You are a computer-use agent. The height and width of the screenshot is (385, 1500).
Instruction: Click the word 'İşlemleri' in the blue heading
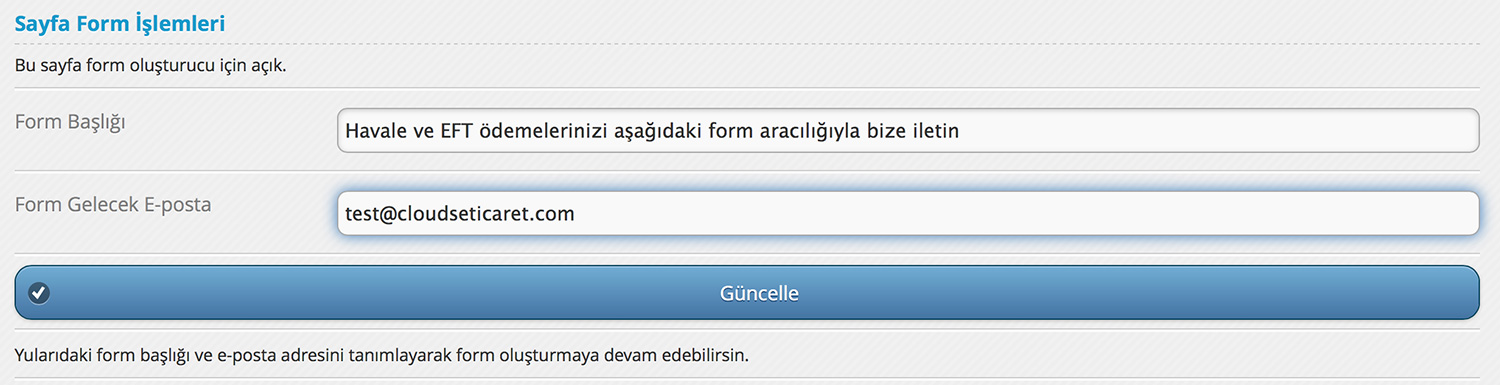point(181,23)
